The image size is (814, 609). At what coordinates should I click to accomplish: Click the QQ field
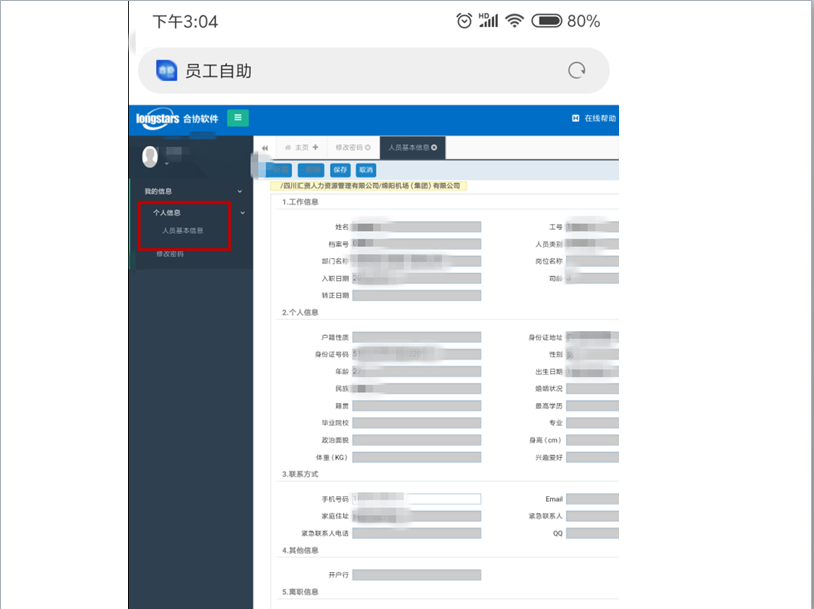click(x=592, y=533)
